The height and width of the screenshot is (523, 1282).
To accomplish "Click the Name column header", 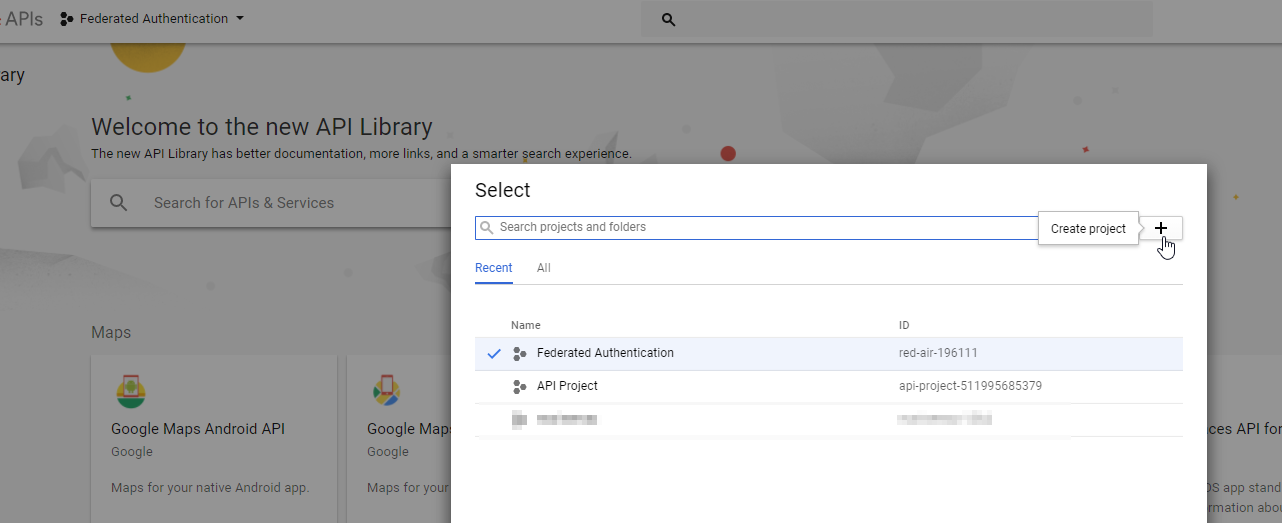I will click(x=525, y=325).
